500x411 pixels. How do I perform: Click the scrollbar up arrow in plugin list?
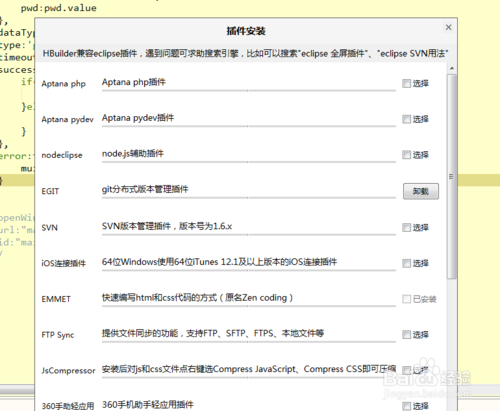[x=452, y=68]
